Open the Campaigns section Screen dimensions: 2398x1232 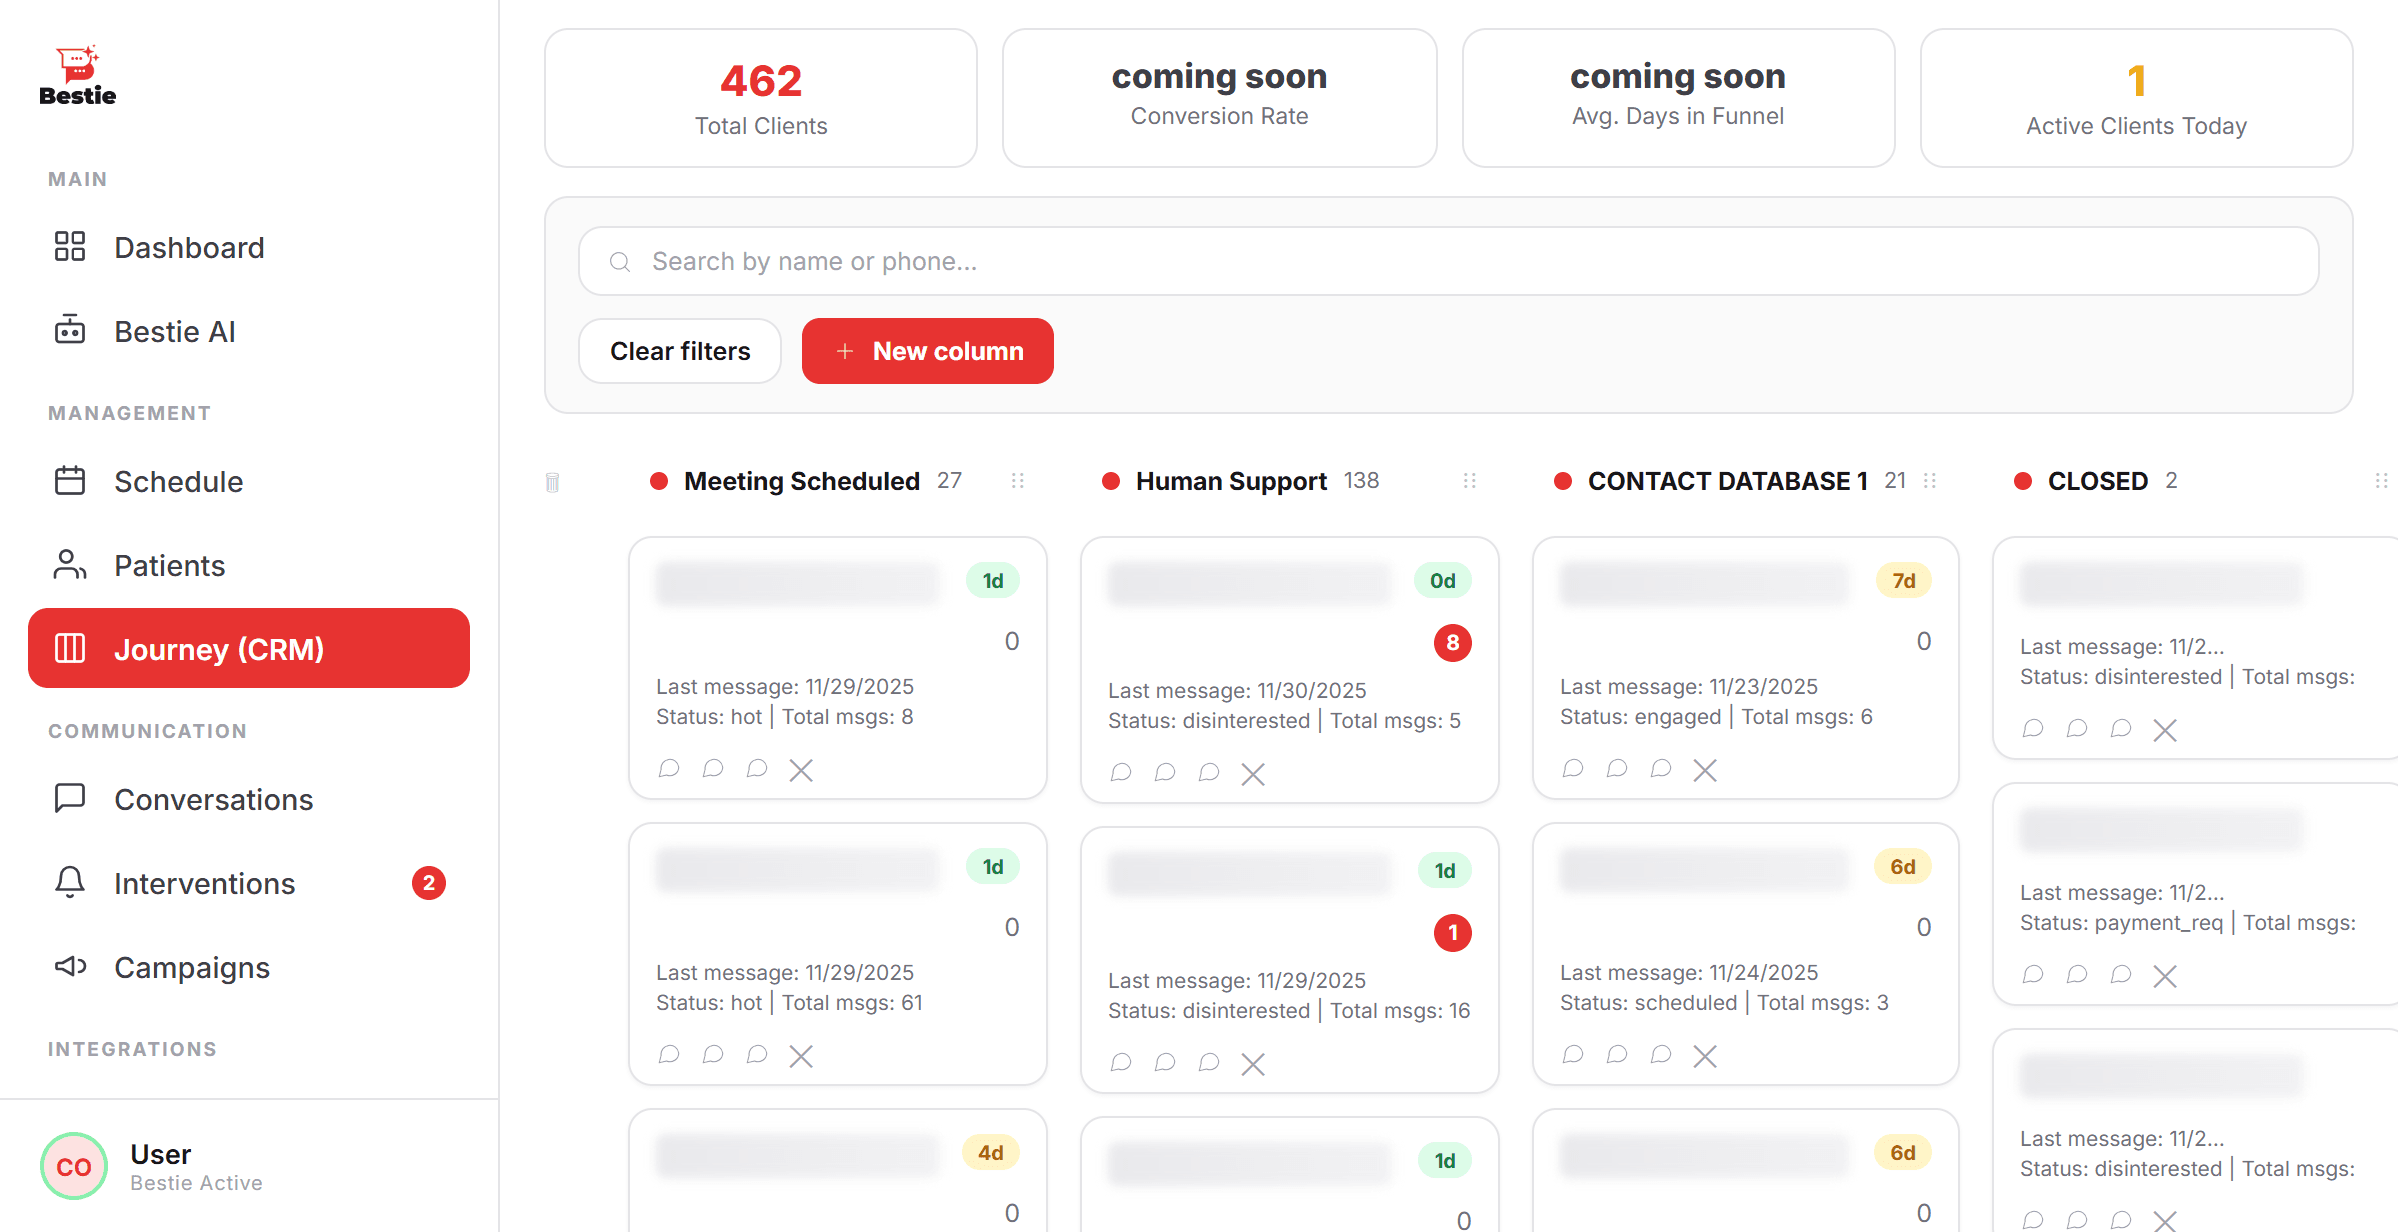tap(249, 967)
